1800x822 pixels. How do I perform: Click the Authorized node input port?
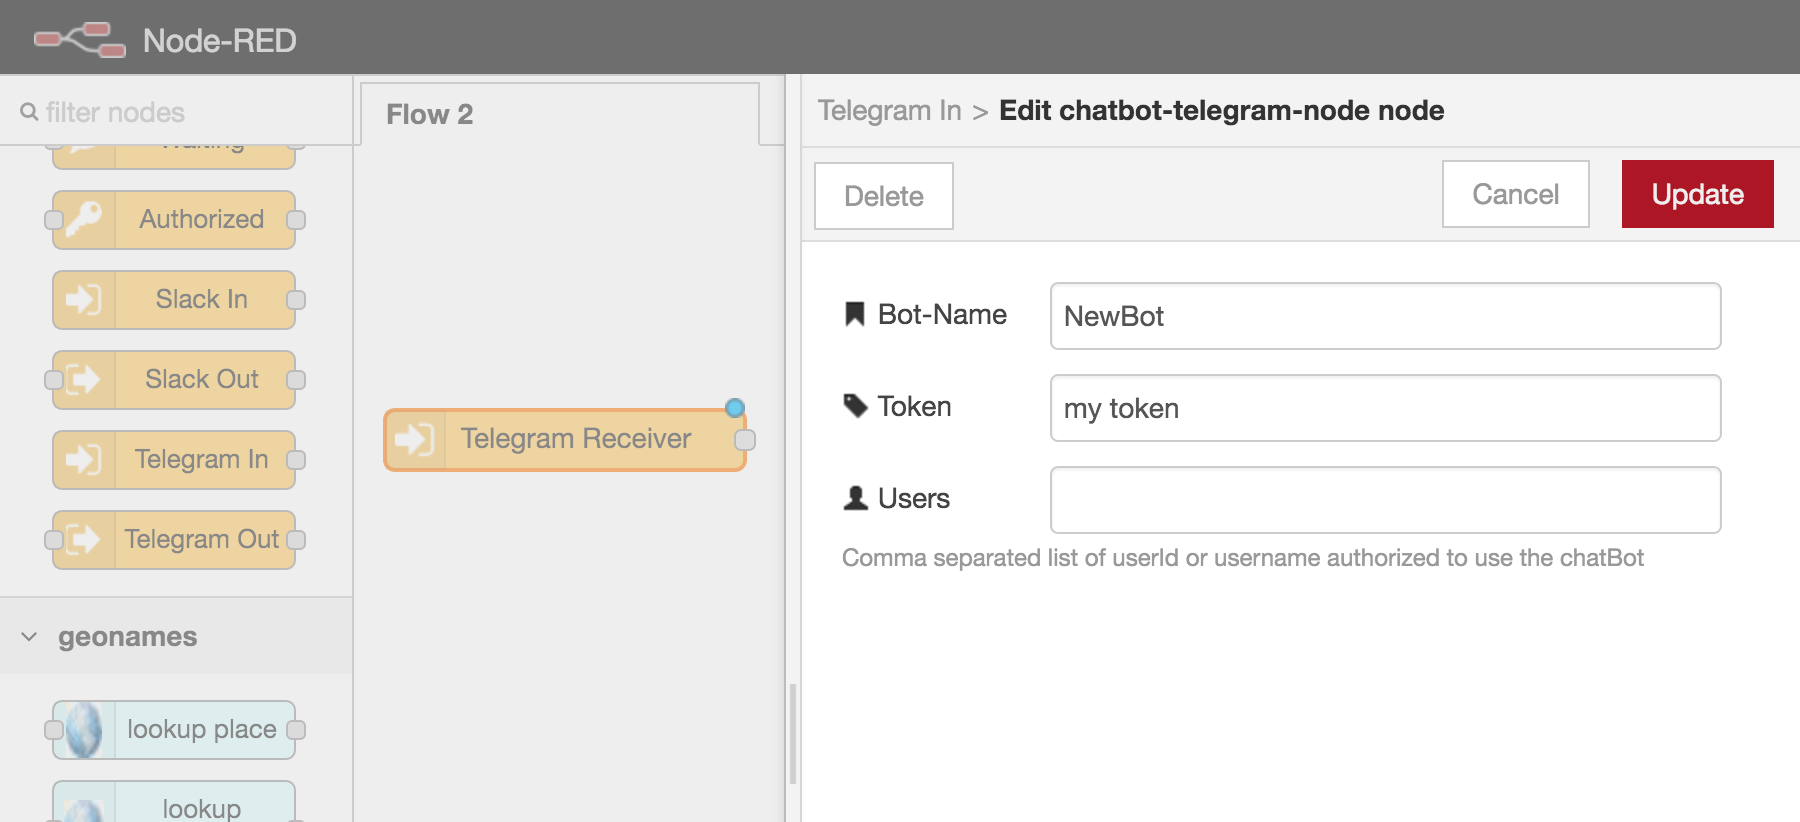54,220
